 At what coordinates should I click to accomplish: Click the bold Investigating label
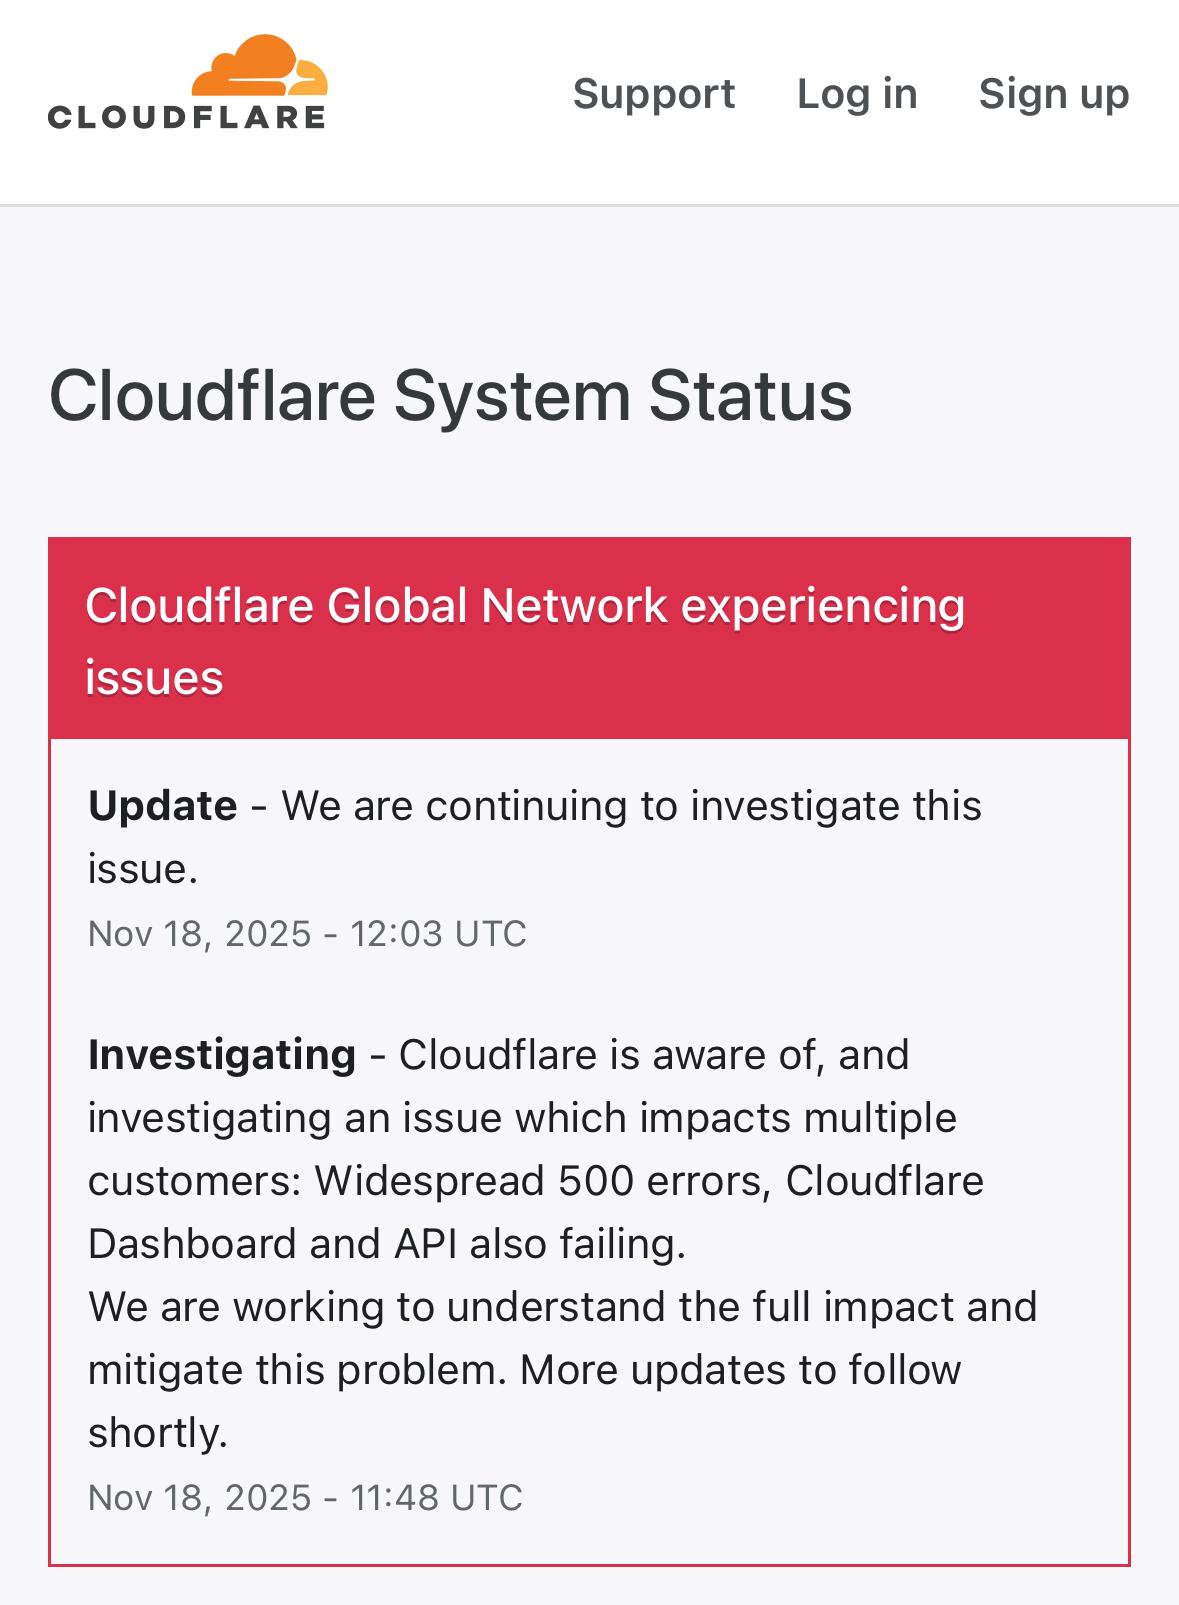pyautogui.click(x=222, y=1055)
